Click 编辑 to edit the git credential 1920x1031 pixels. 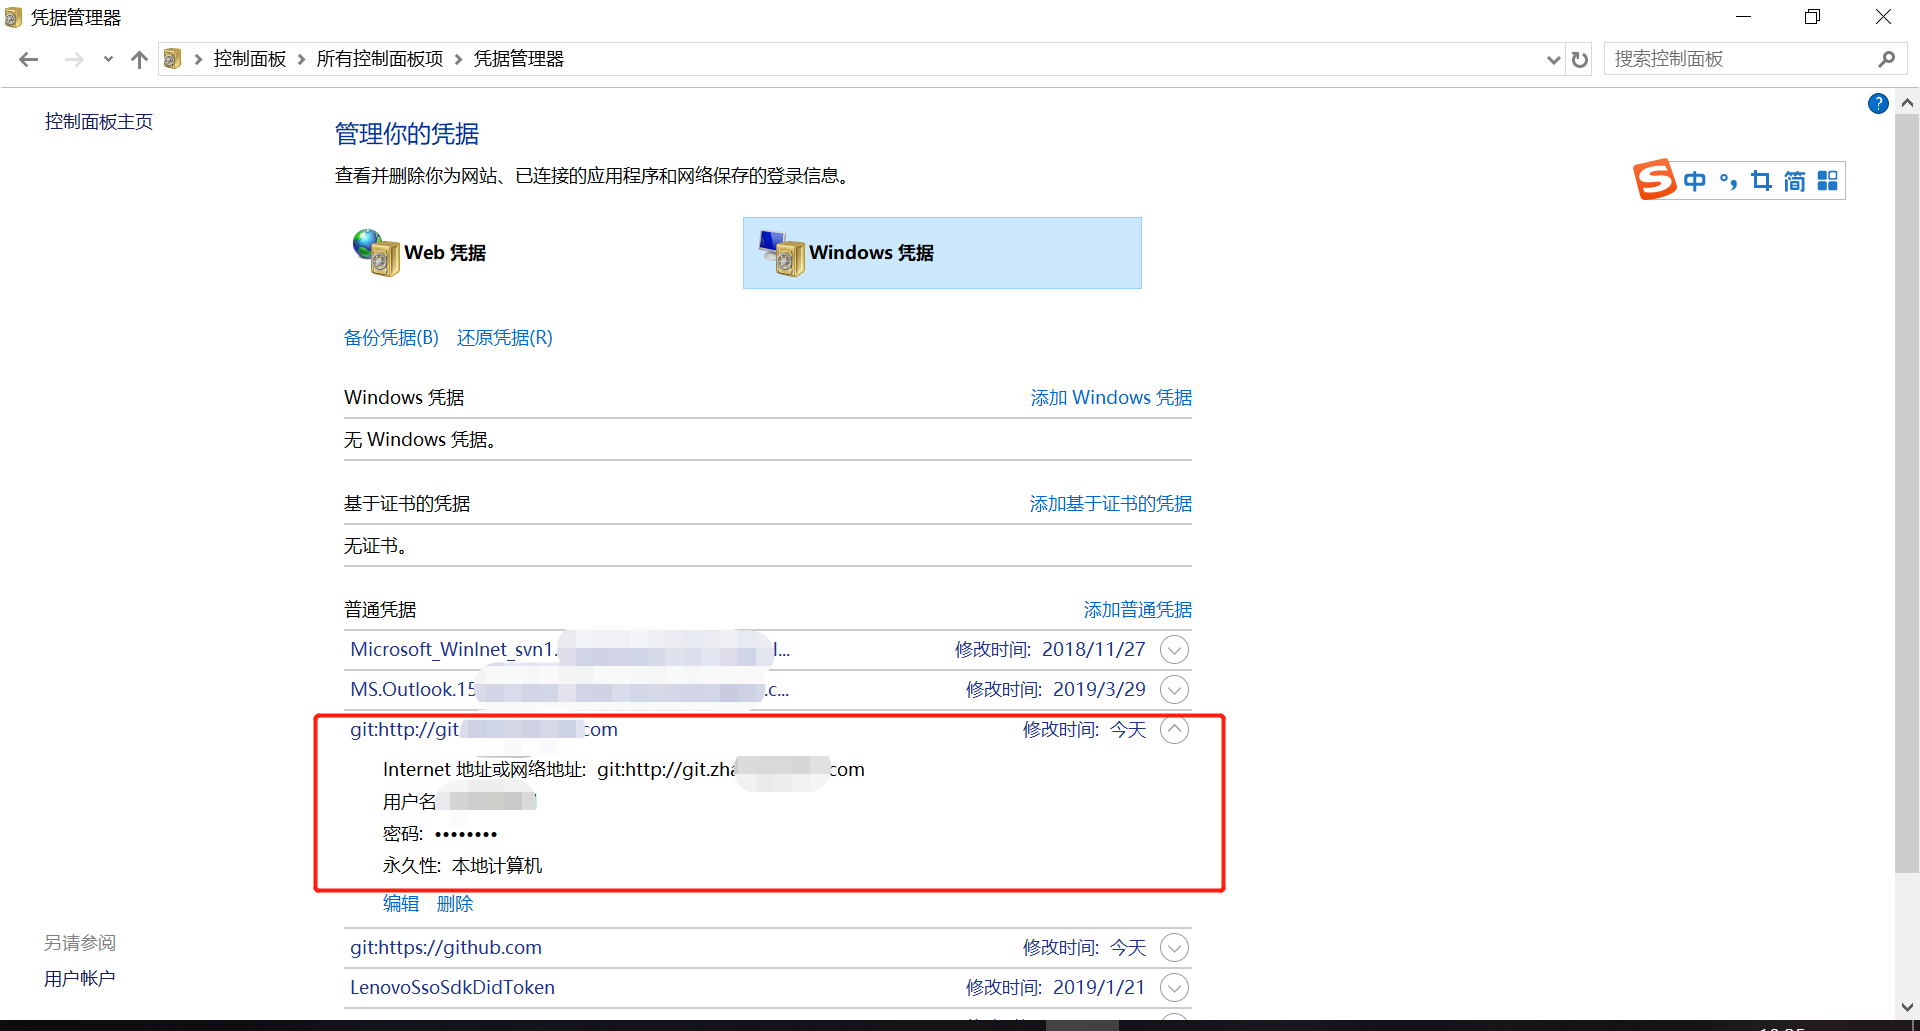[401, 903]
